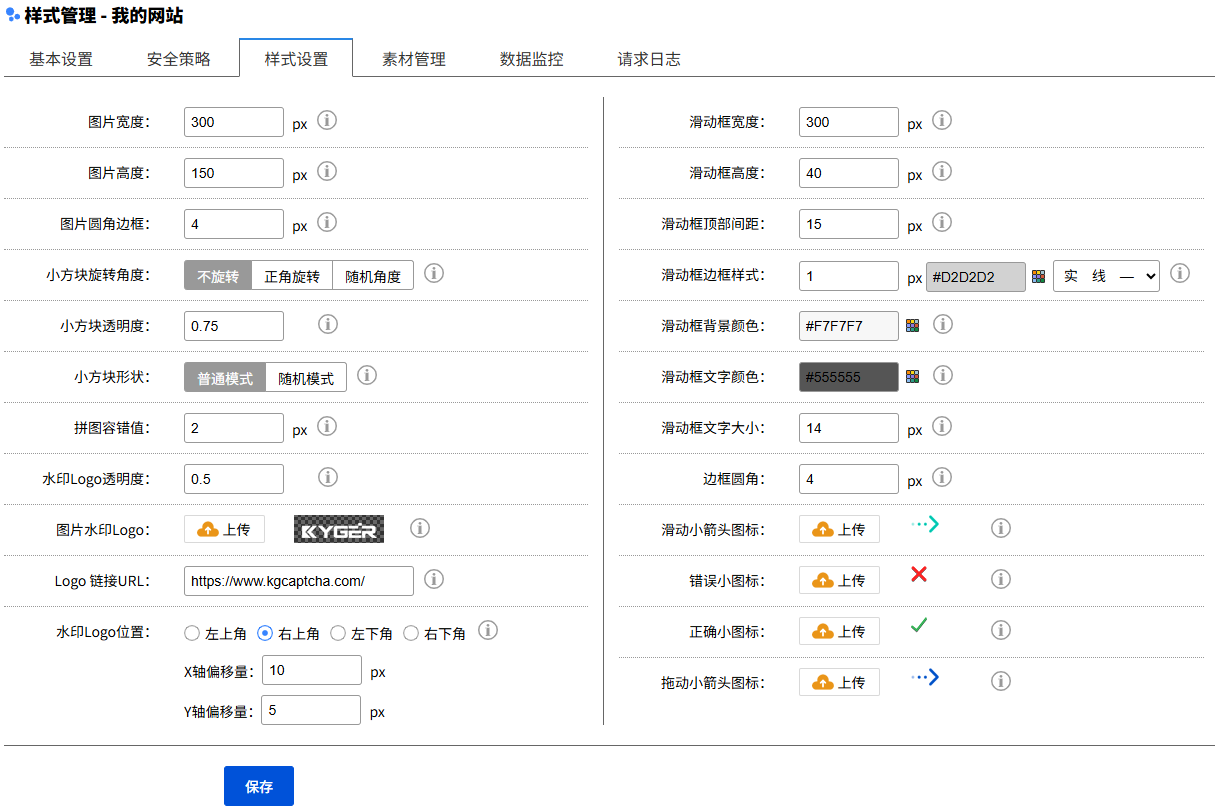Click info icon for 水印Logo位置

[488, 630]
